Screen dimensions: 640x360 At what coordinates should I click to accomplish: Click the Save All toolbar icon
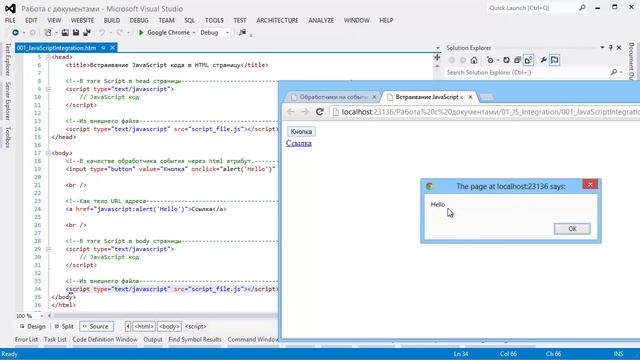pyautogui.click(x=87, y=32)
